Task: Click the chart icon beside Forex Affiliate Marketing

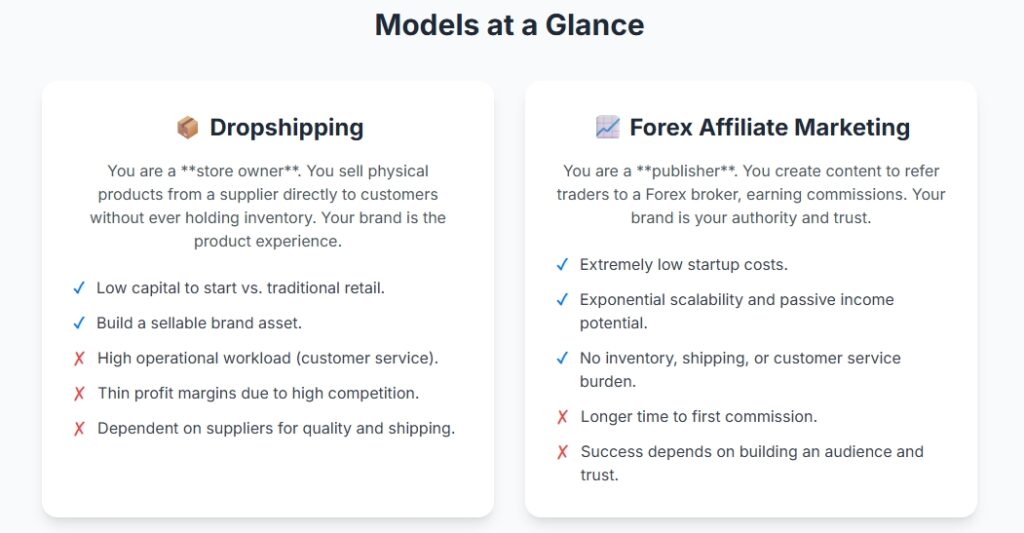Action: (x=607, y=127)
